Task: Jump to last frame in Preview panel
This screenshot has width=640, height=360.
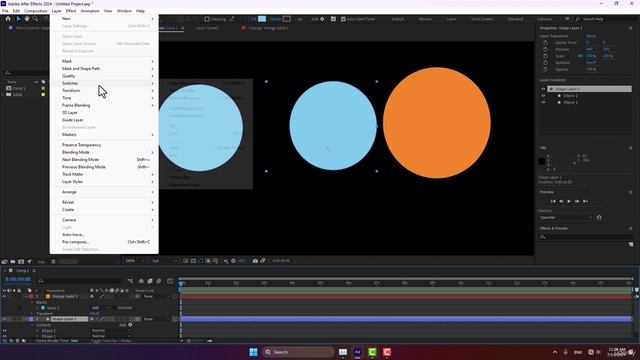Action: click(x=585, y=201)
